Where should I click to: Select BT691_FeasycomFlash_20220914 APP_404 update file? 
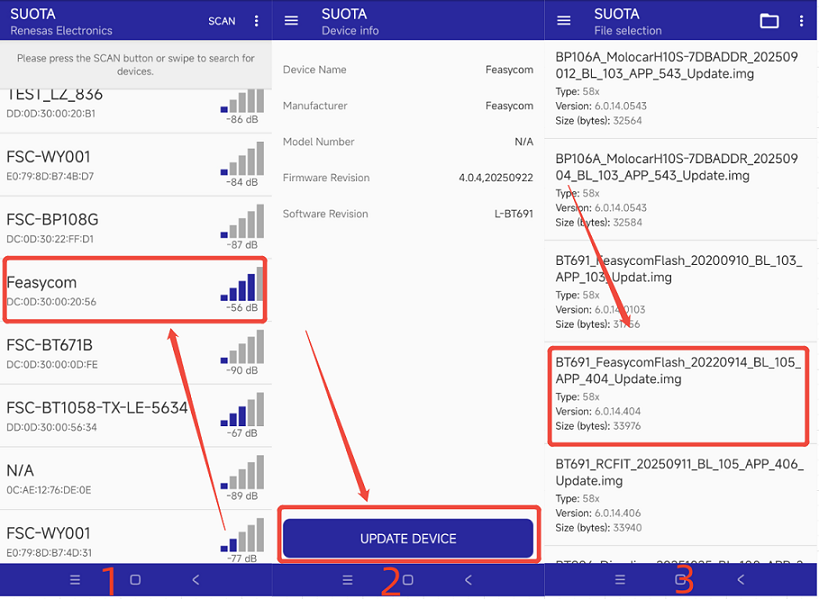(677, 395)
